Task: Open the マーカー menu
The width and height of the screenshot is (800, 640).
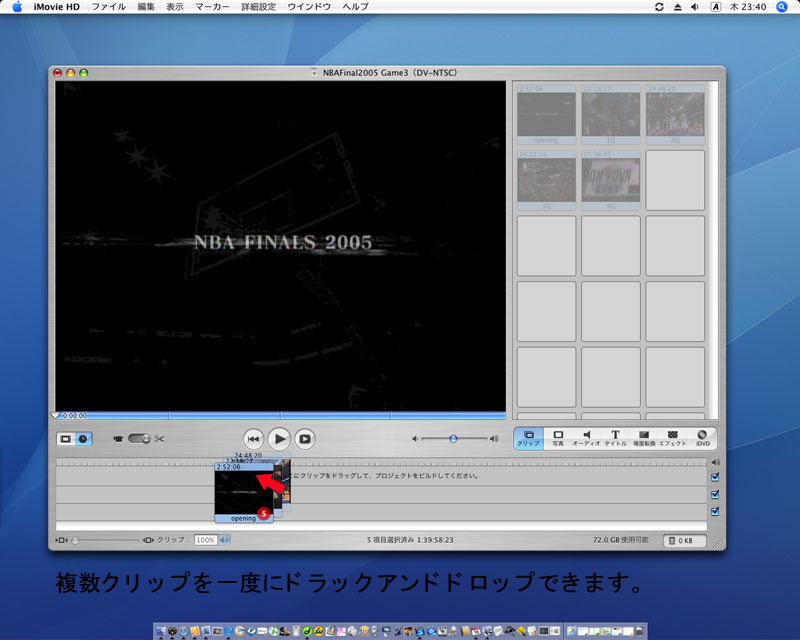Action: coord(211,7)
